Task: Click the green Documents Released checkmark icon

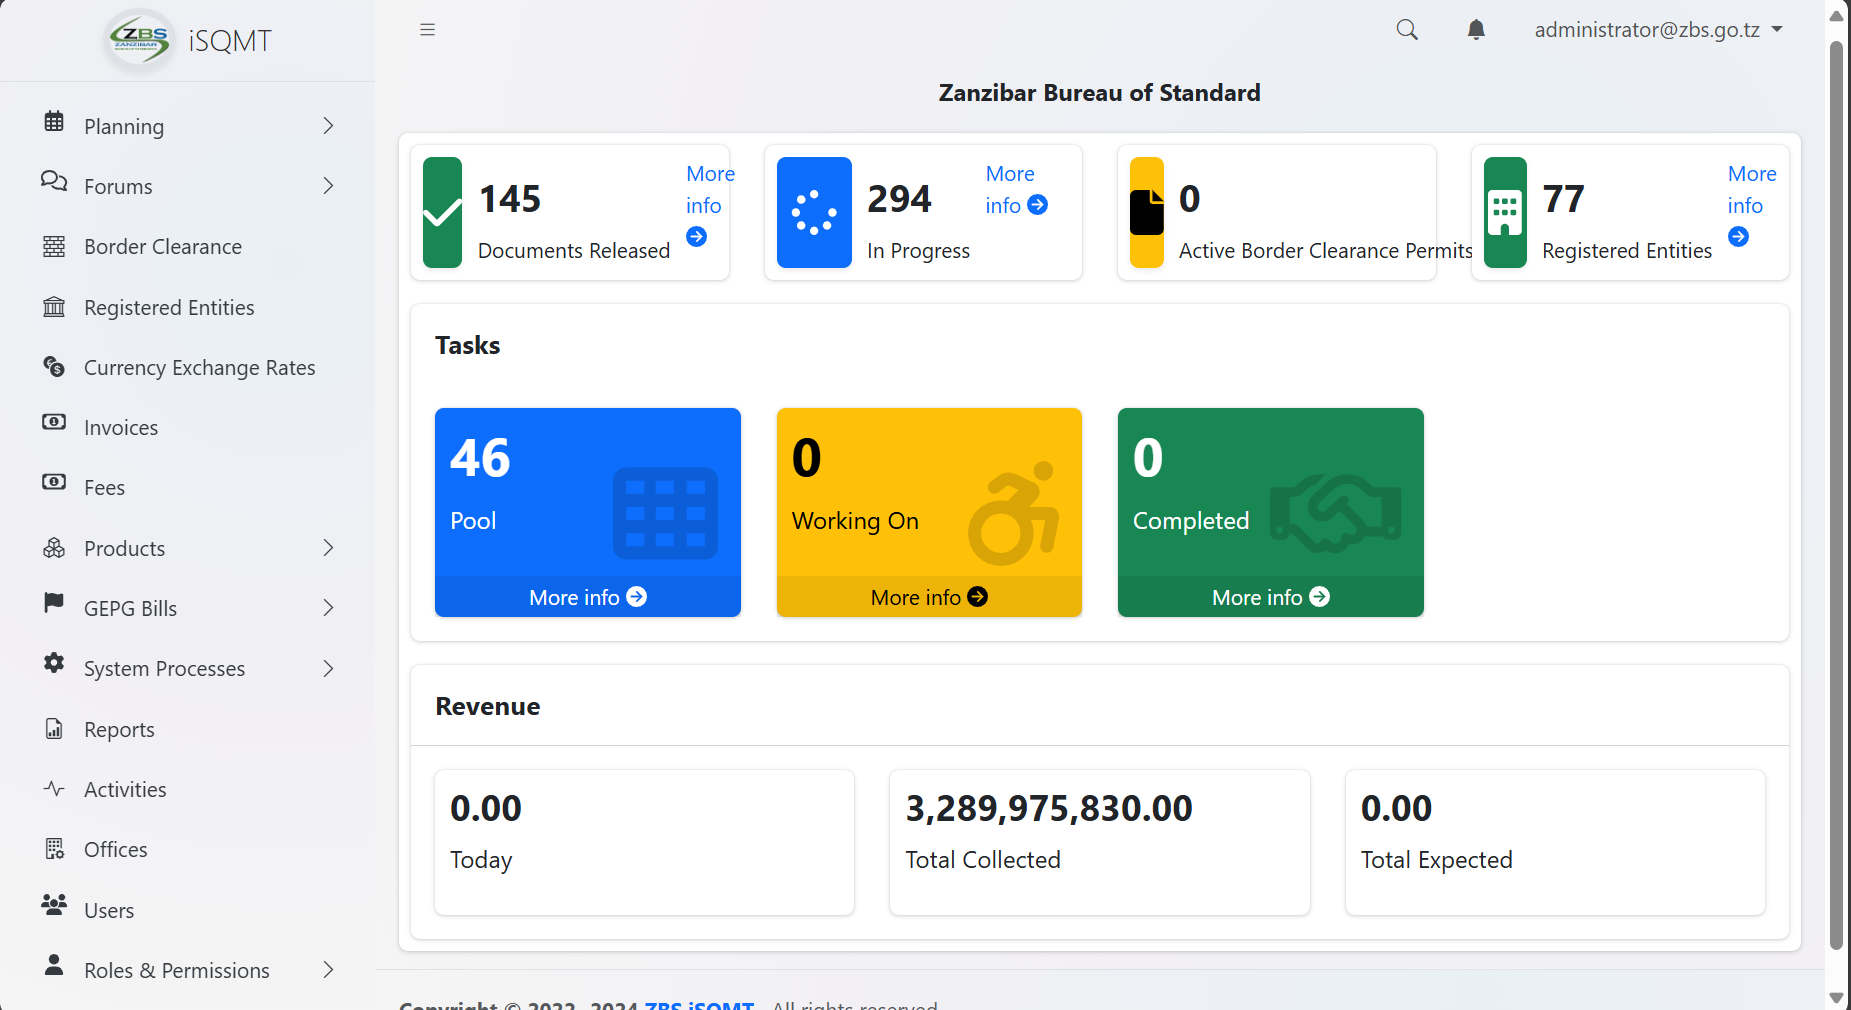Action: pos(442,212)
